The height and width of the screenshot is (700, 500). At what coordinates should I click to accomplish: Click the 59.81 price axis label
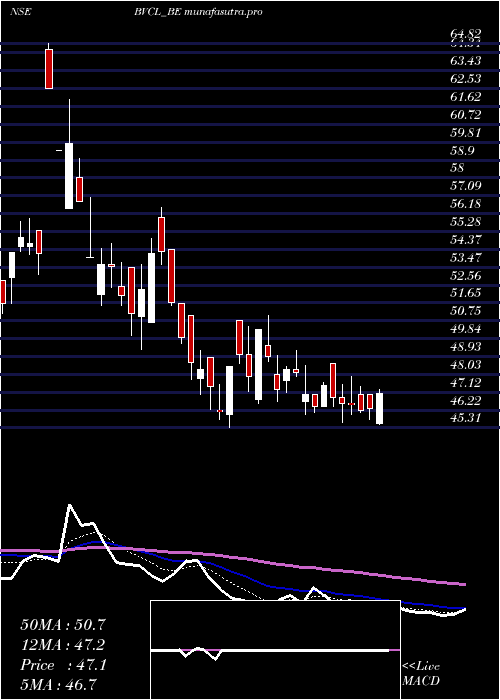(x=466, y=132)
